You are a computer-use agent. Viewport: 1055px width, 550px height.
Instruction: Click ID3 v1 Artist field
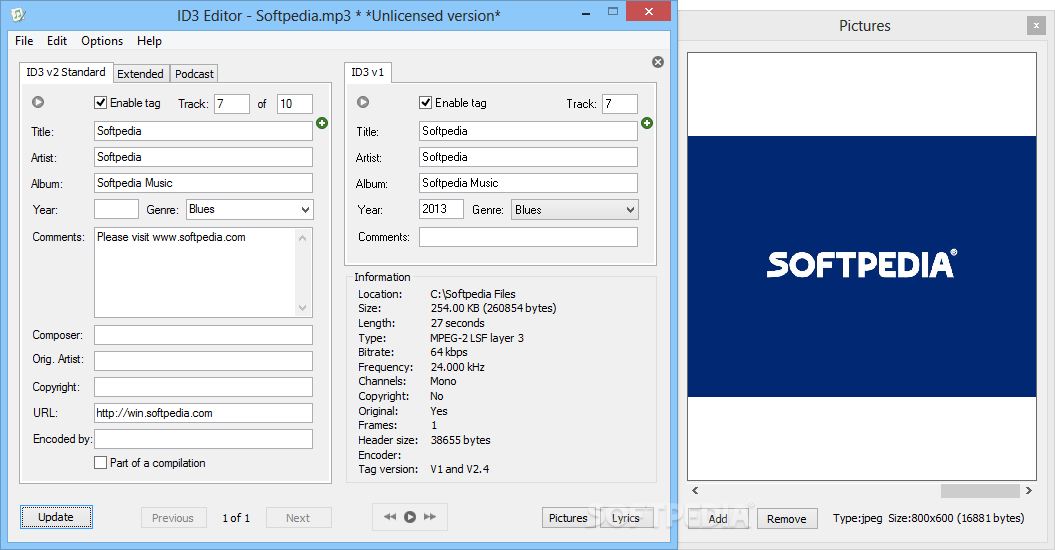pyautogui.click(x=528, y=157)
